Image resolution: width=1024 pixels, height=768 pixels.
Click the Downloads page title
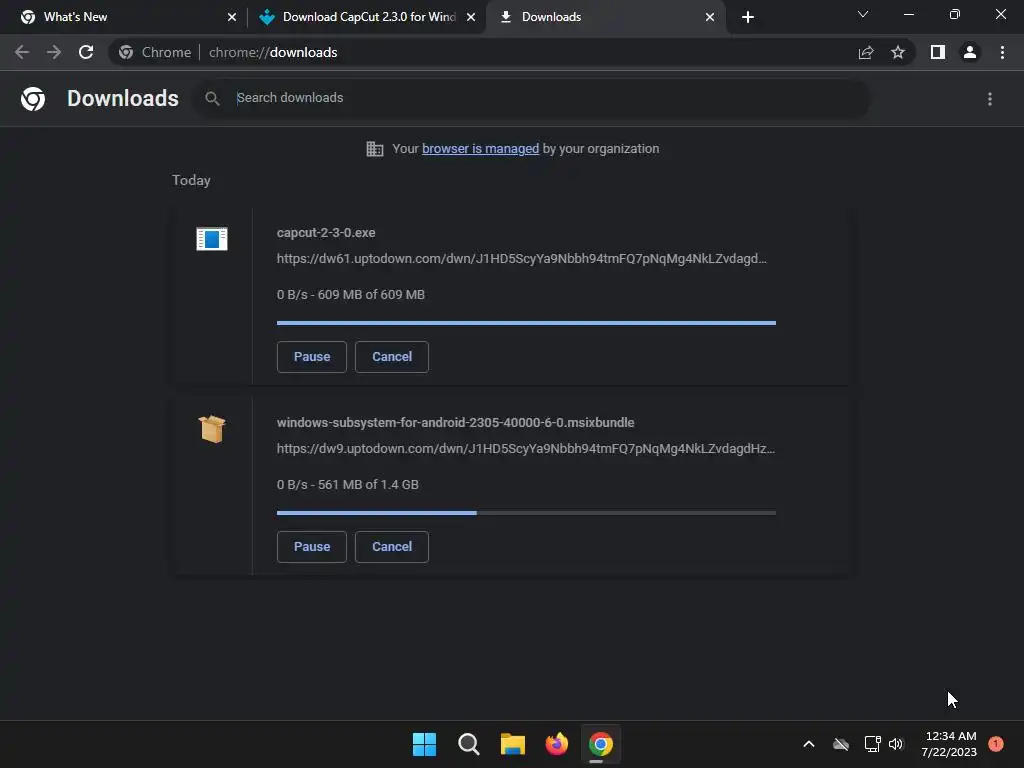click(123, 99)
